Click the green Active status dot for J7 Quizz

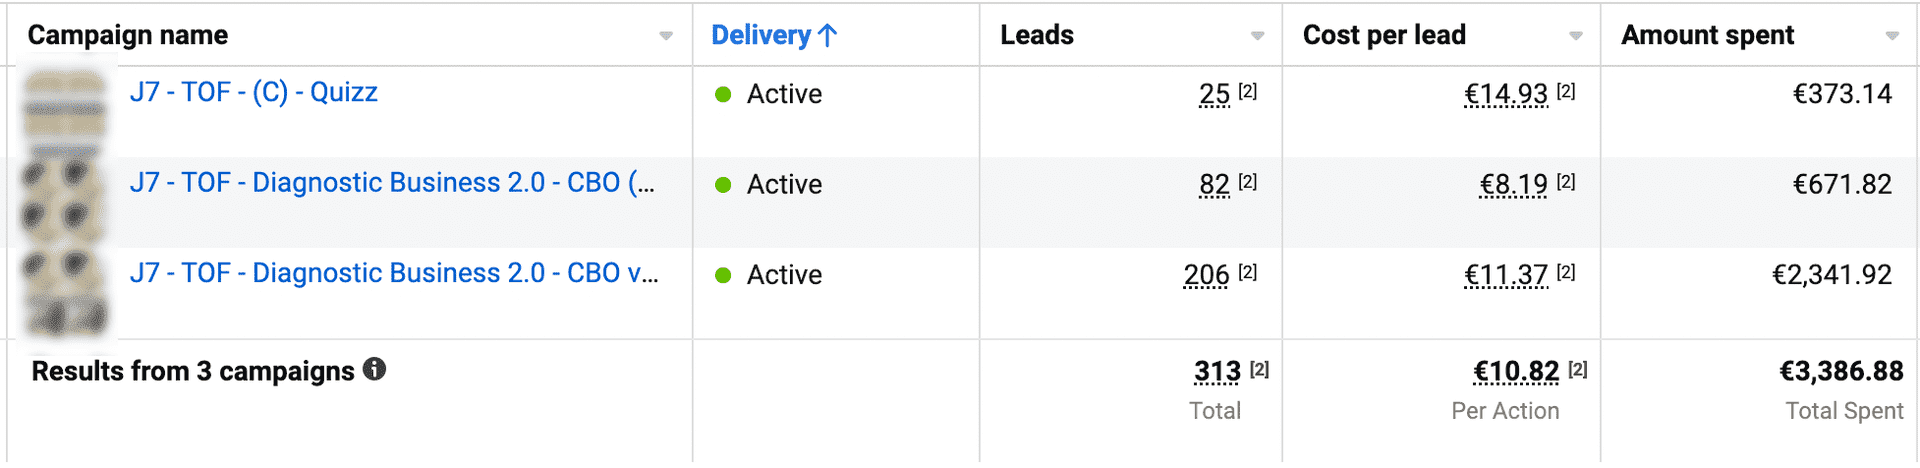[723, 95]
